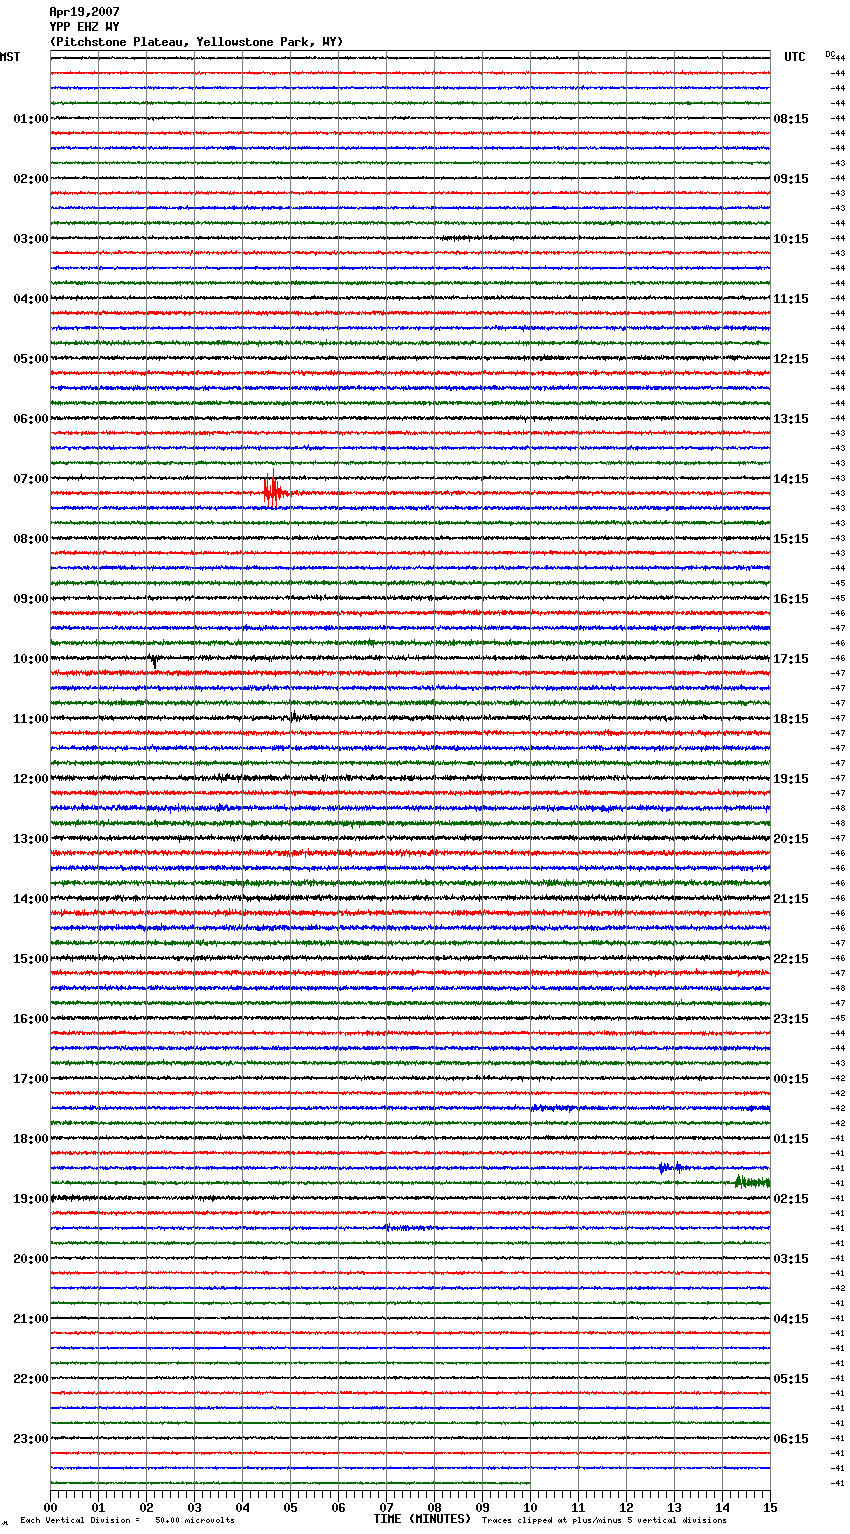
Task: Pick the 20:00 MST time label
Action: click(x=31, y=1259)
